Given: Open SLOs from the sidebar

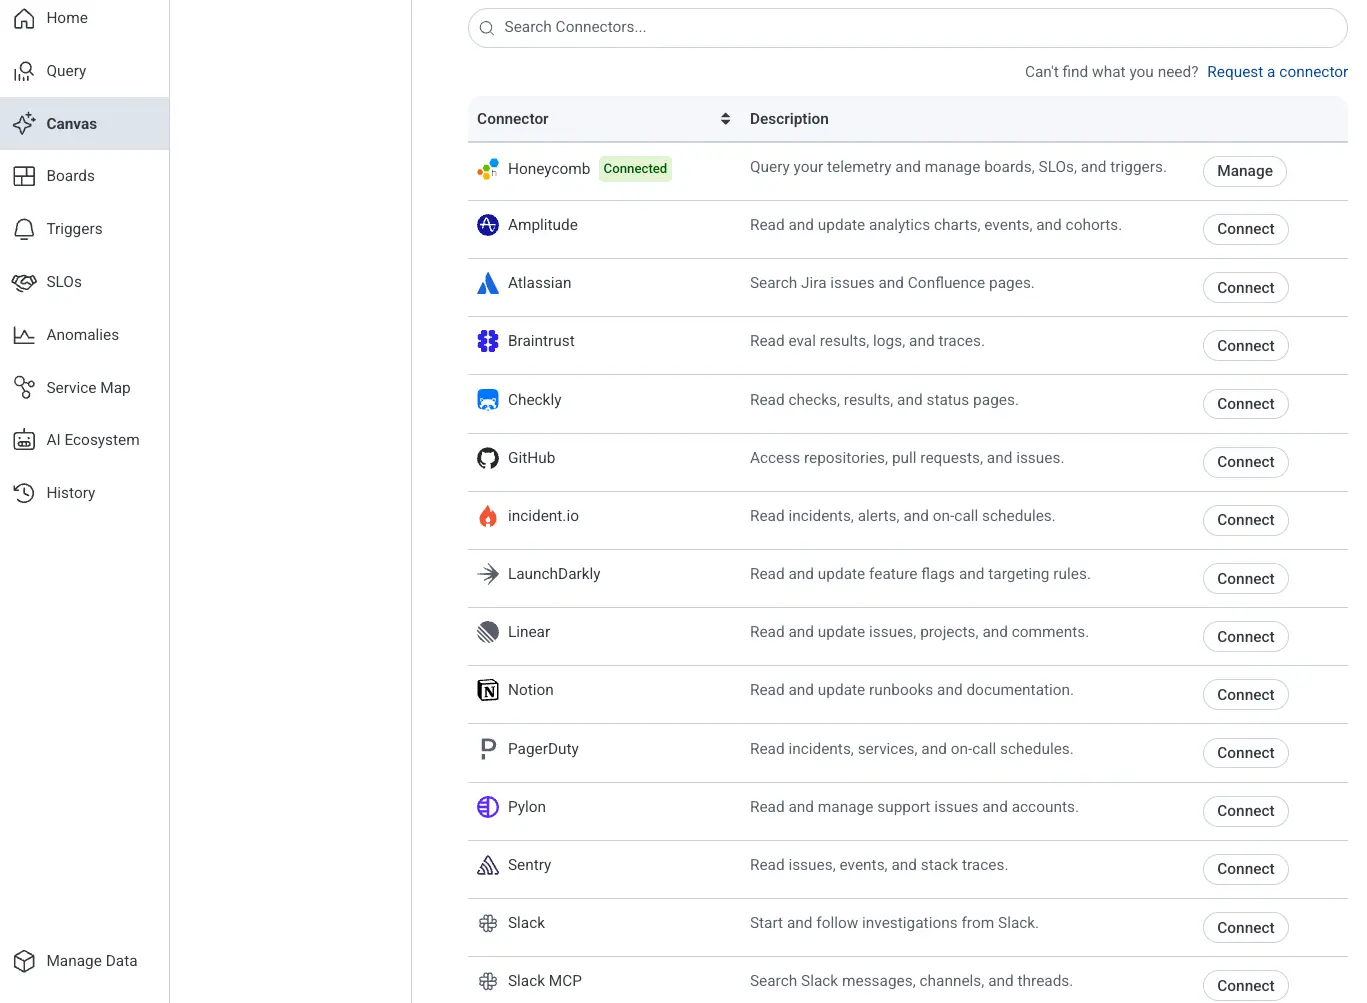Looking at the screenshot, I should [84, 282].
